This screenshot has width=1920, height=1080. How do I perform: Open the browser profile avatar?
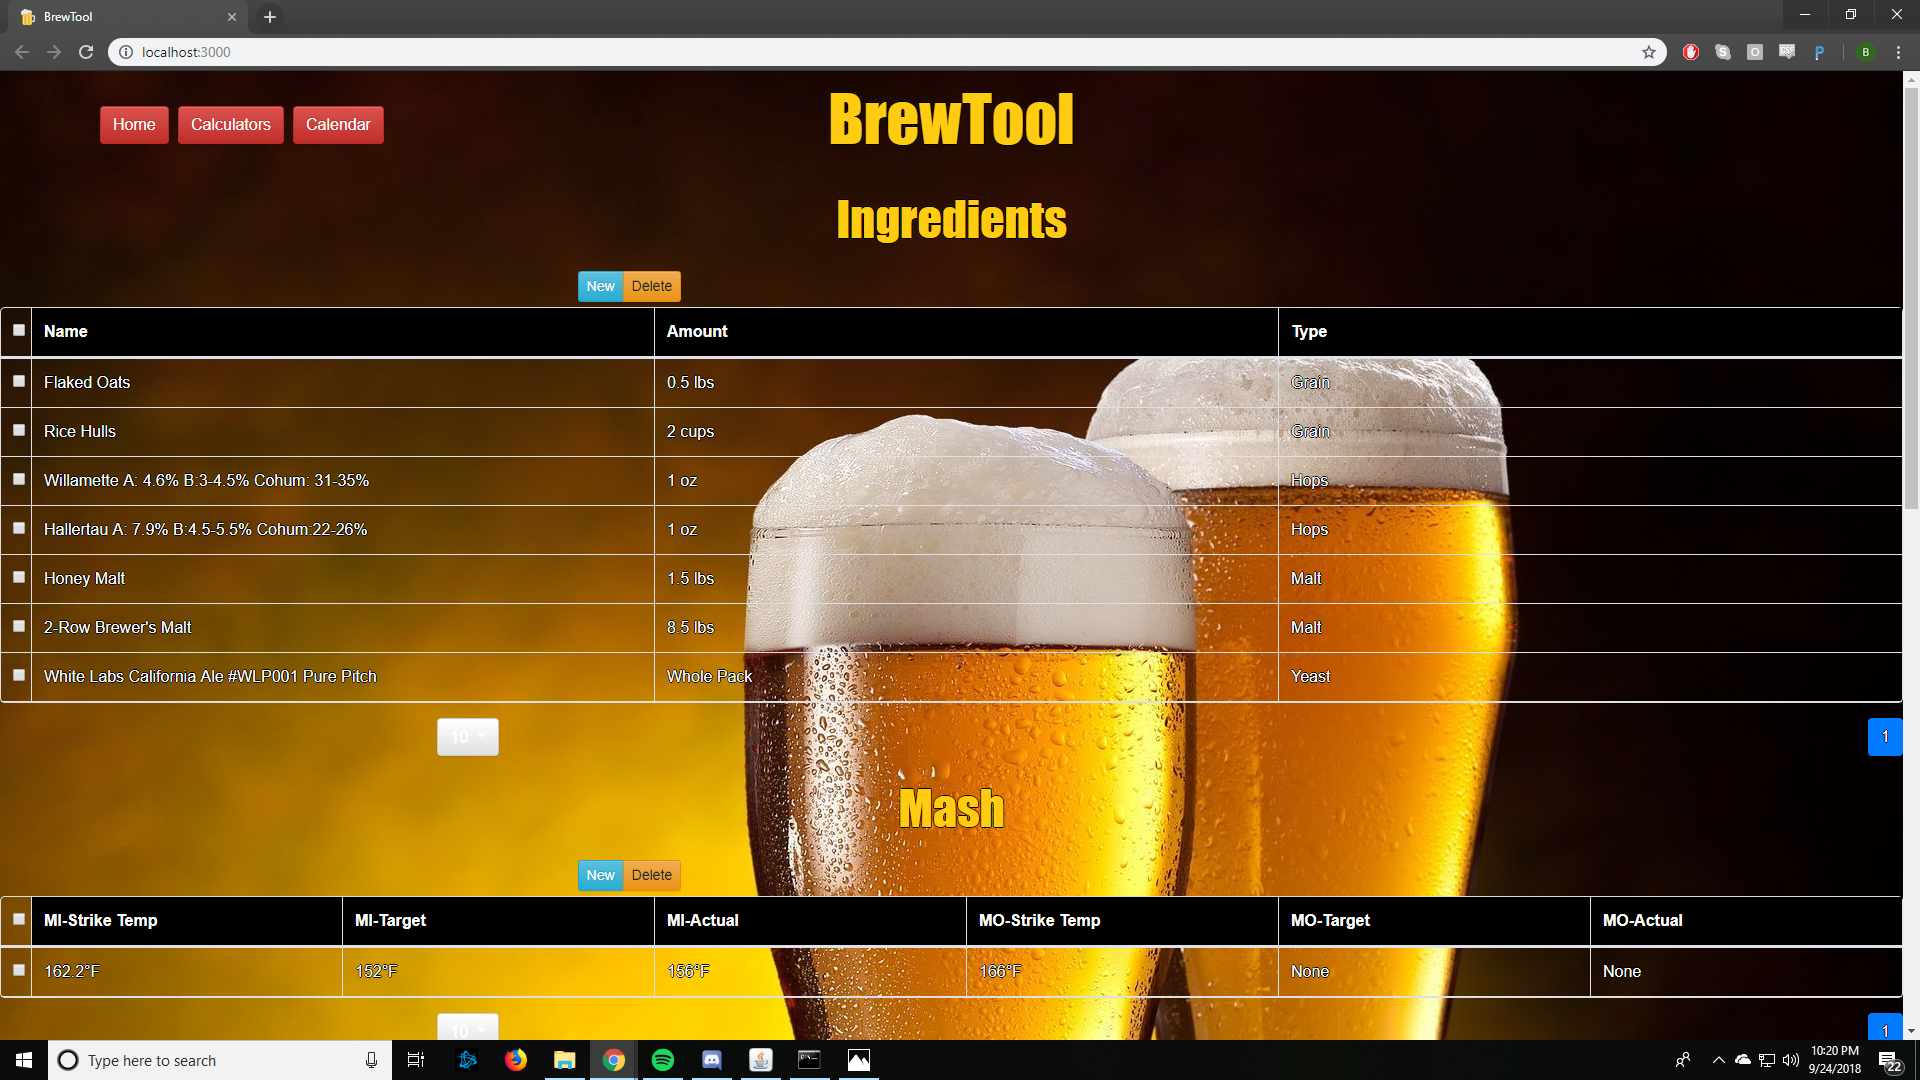tap(1866, 52)
